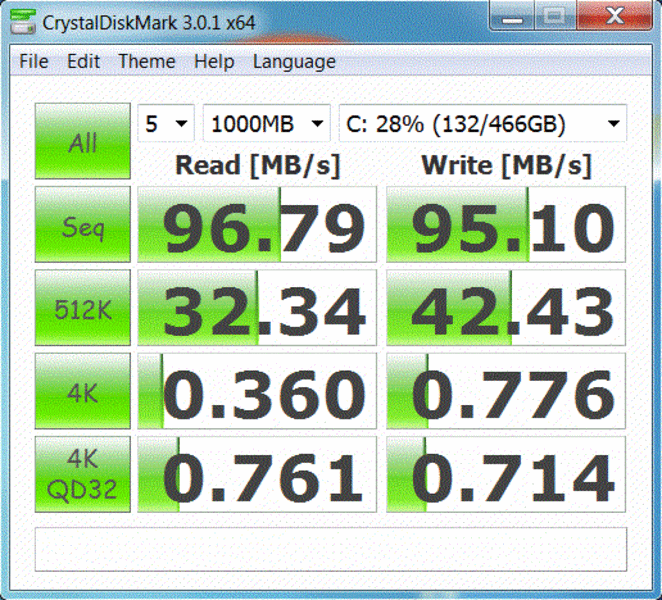Screen dimensions: 662x600
Task: Expand the test count dropdown showing 5
Action: [166, 123]
